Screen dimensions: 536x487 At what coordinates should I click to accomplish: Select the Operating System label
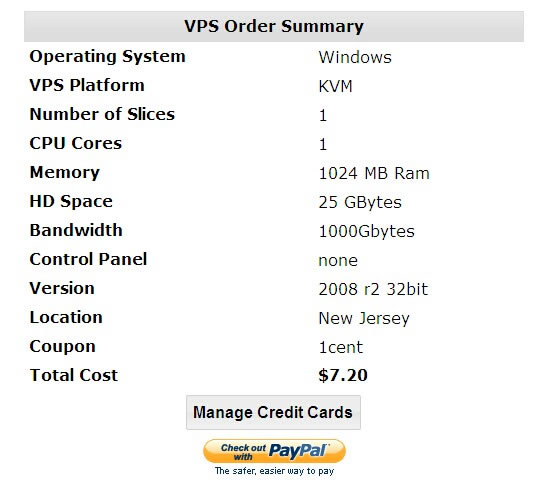(x=107, y=56)
